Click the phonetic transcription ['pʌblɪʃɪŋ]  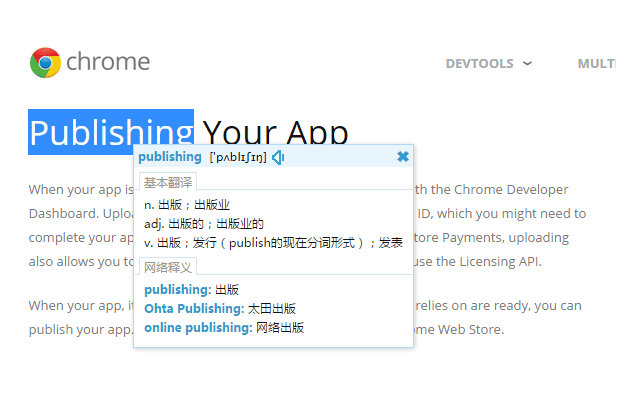238,157
